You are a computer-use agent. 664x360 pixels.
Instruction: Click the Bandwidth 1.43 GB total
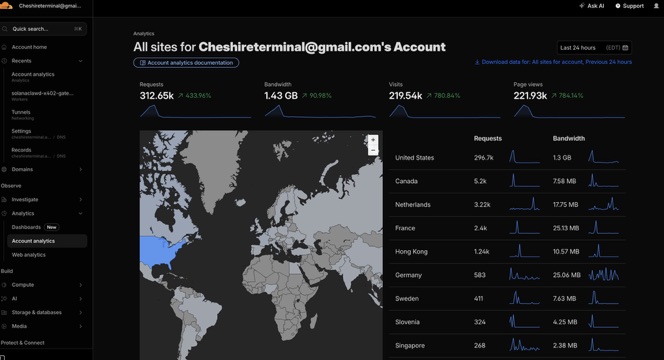[x=281, y=96]
